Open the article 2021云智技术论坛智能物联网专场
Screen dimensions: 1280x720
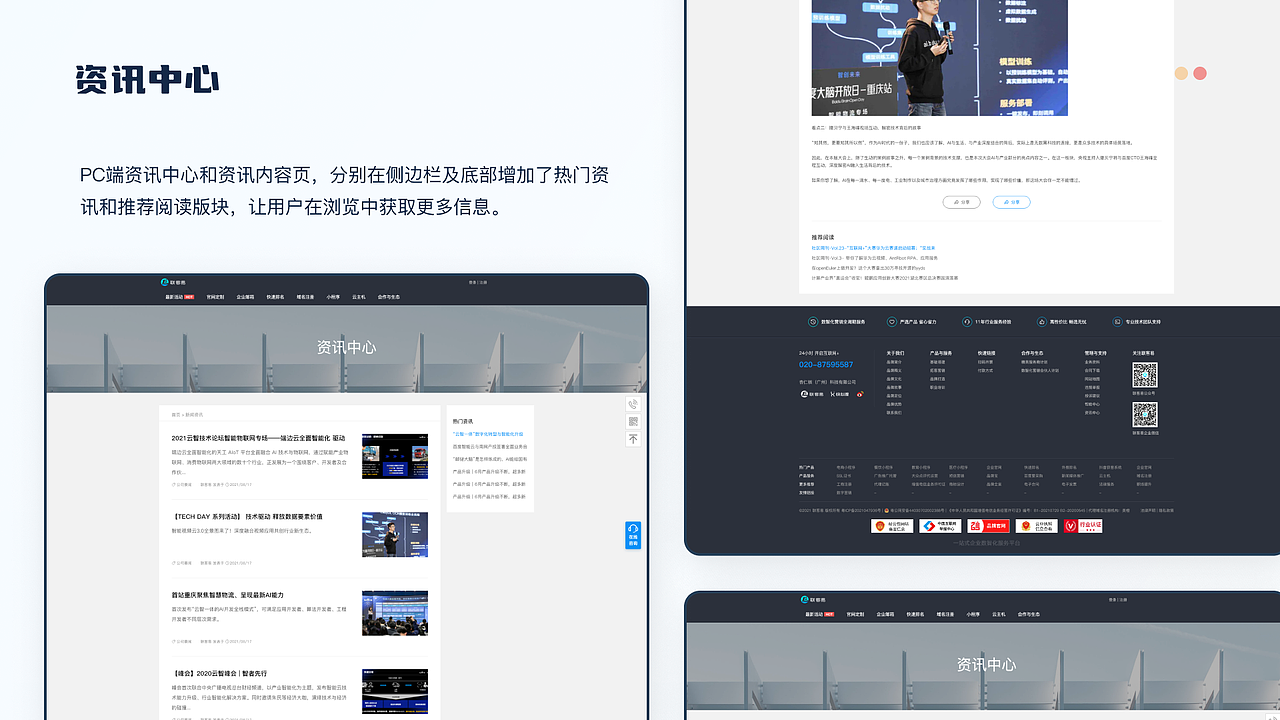258,438
